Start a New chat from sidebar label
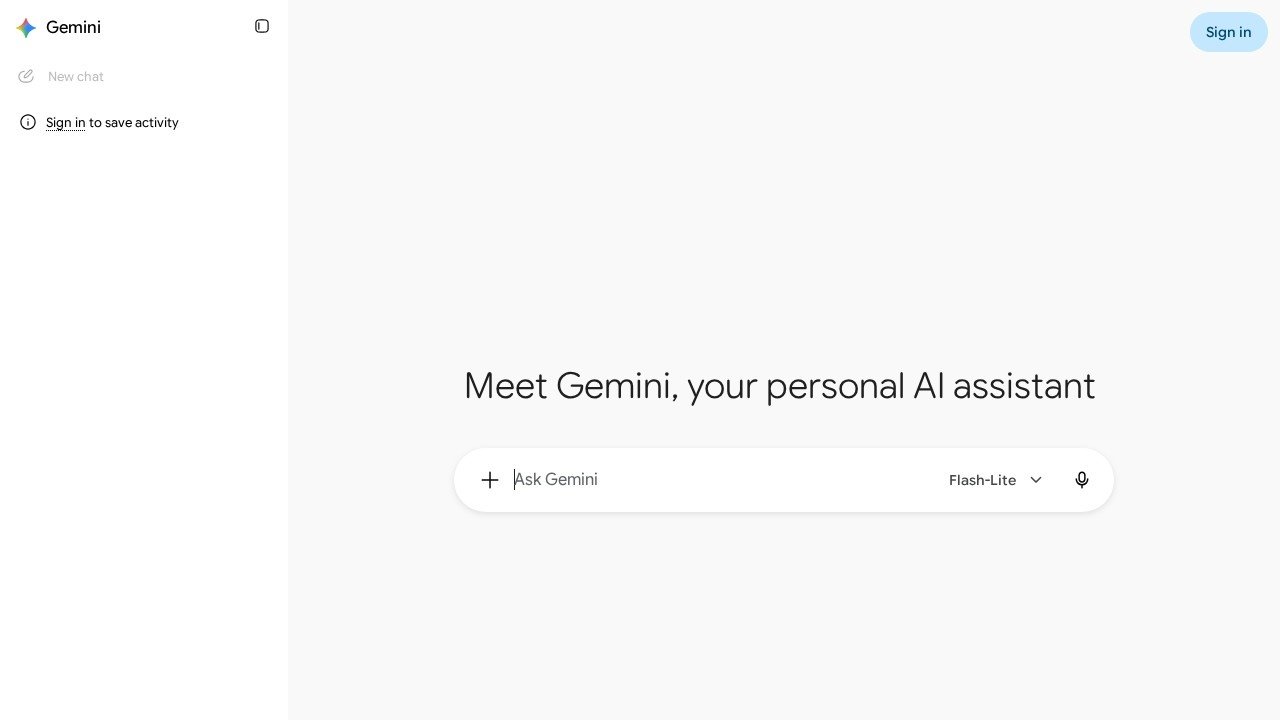 click(x=76, y=77)
